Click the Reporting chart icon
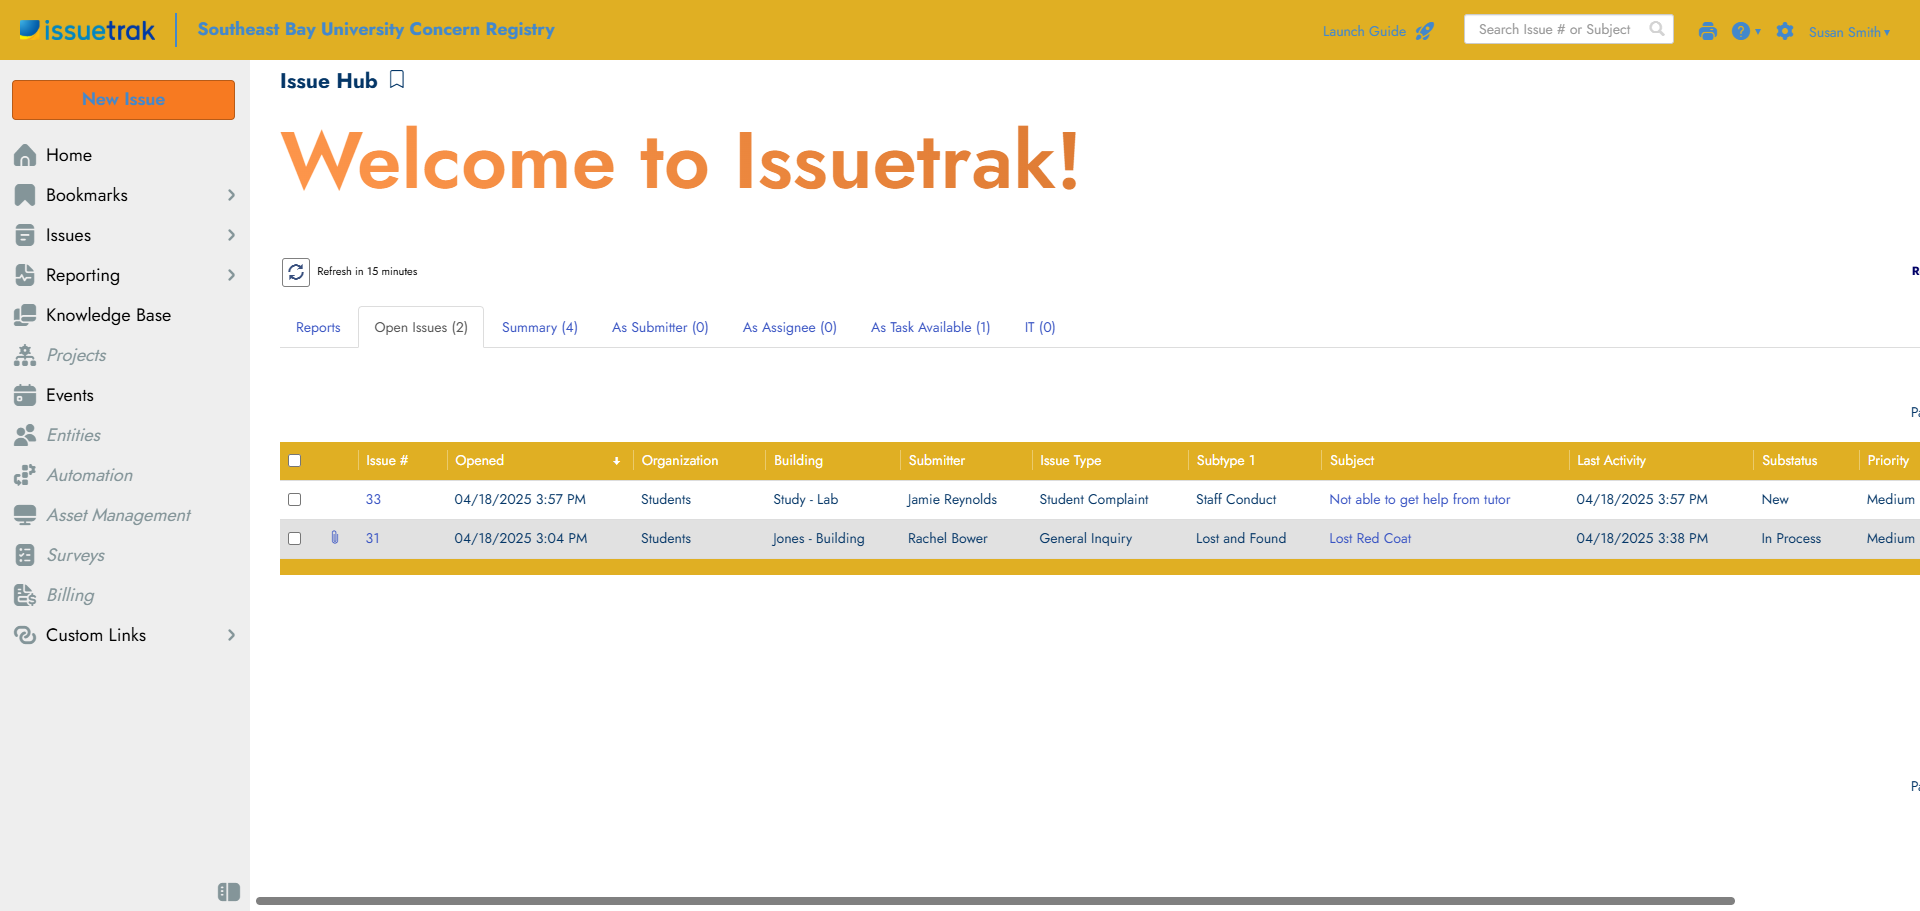 coord(25,275)
